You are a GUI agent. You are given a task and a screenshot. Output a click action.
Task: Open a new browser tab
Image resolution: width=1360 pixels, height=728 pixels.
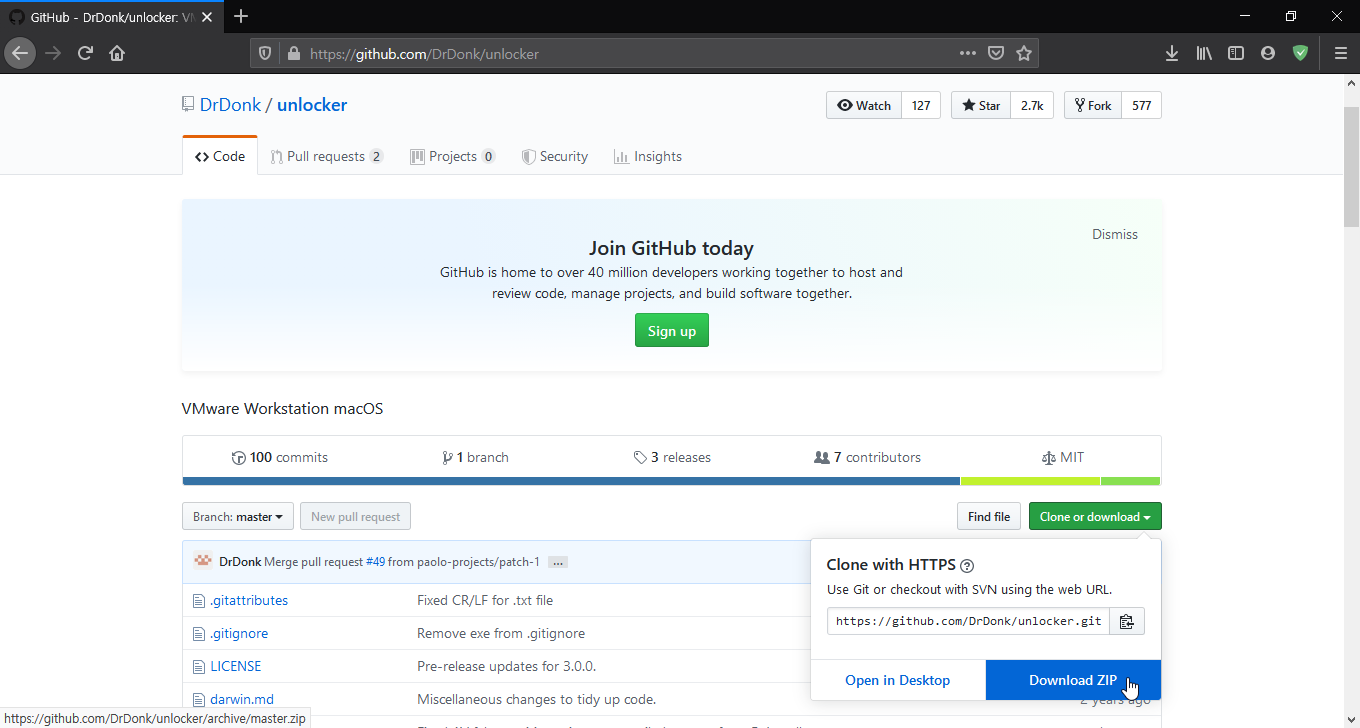pos(241,16)
